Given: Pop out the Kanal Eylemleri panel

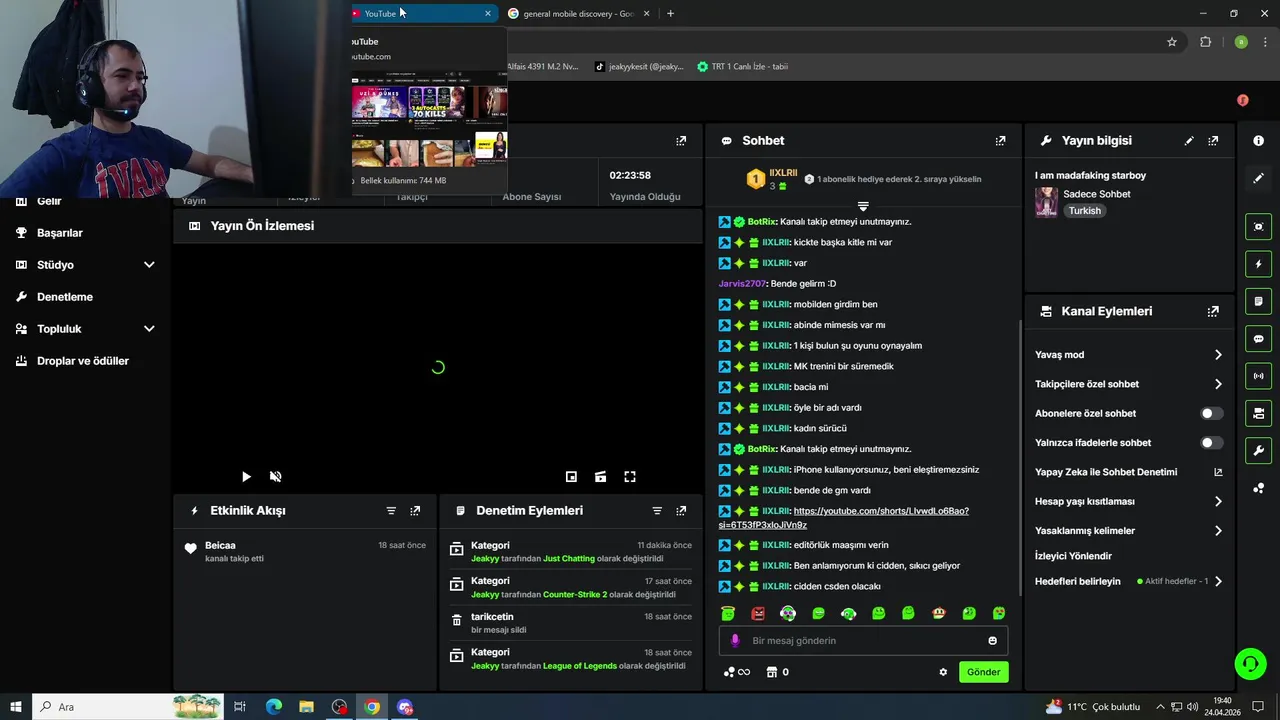Looking at the screenshot, I should click(x=1213, y=311).
